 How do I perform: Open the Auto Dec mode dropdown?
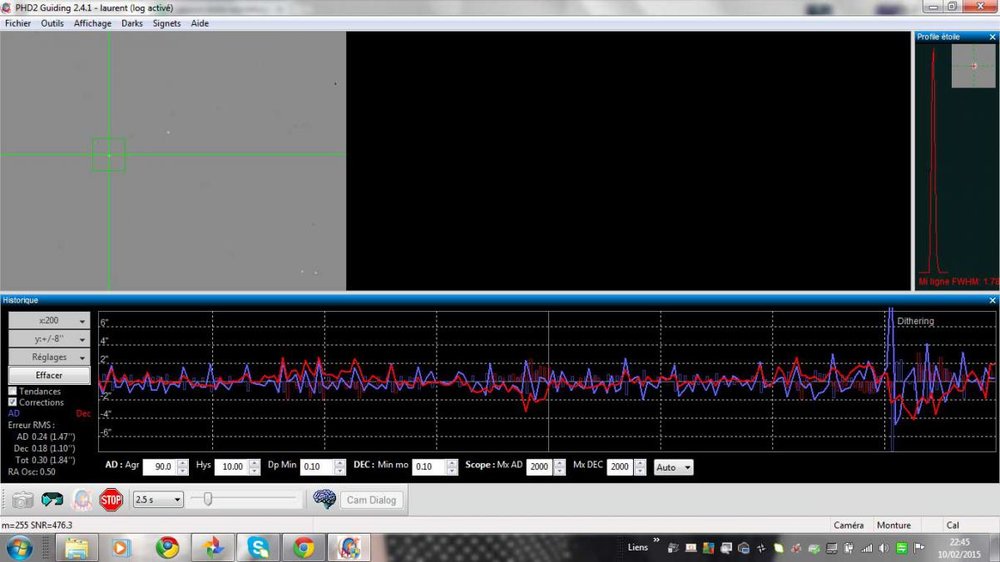point(673,468)
